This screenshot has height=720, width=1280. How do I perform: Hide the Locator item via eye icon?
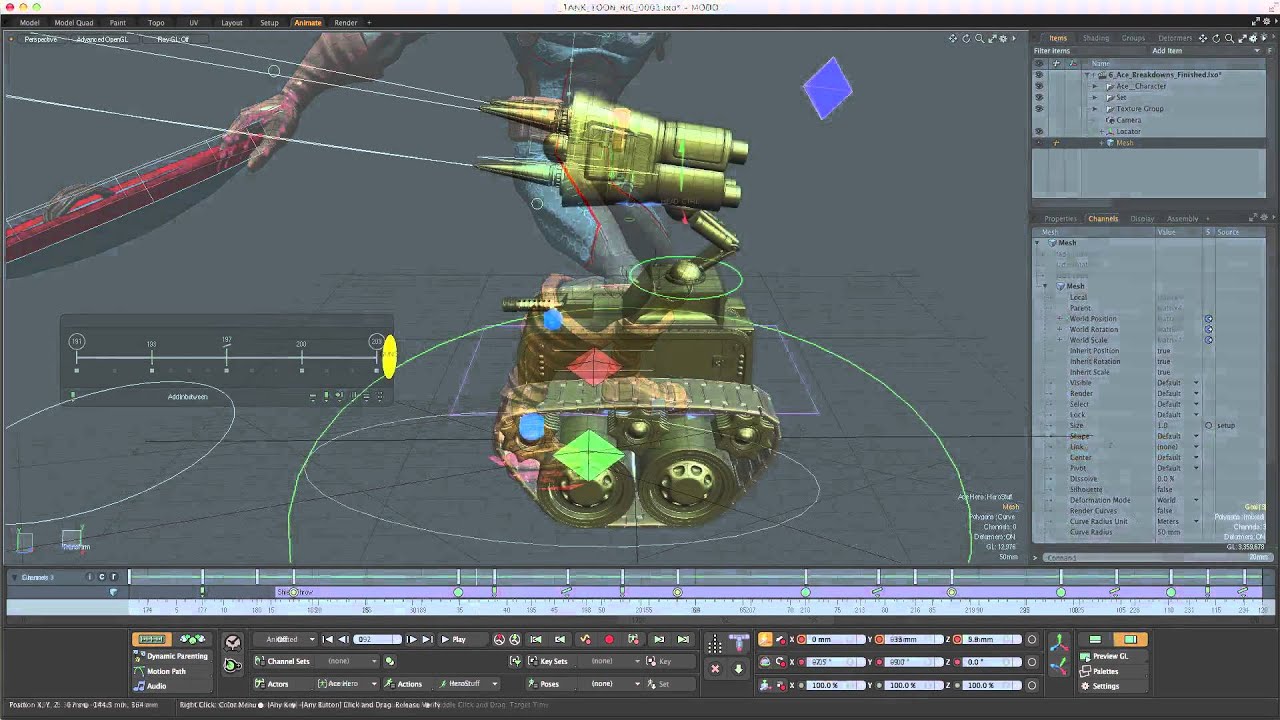coord(1039,131)
